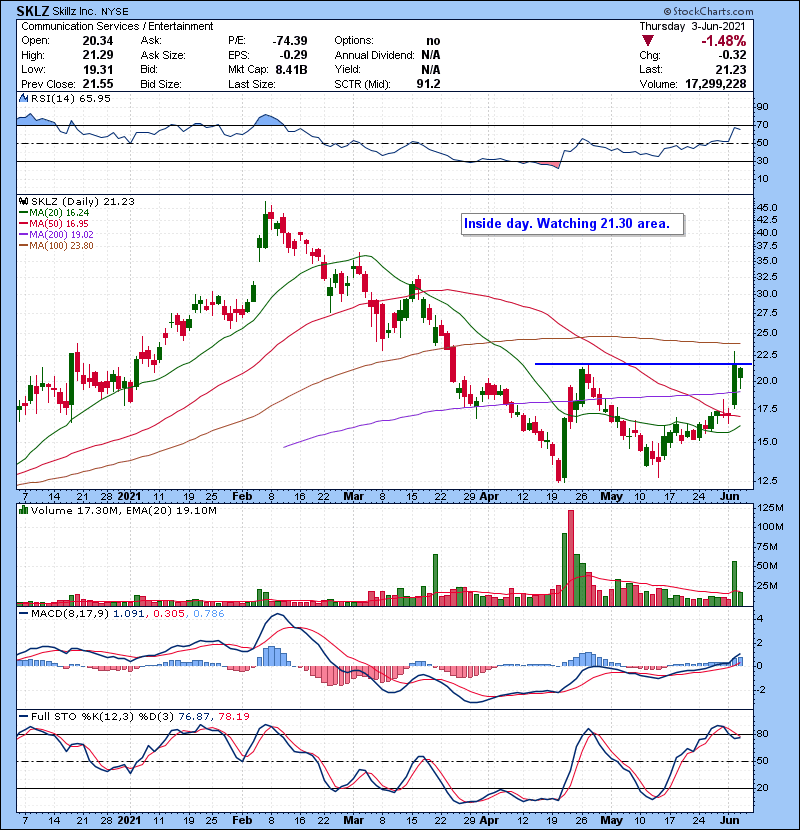This screenshot has width=800, height=830.
Task: Click the Mkt Cap value 8.41B
Action: [x=291, y=69]
